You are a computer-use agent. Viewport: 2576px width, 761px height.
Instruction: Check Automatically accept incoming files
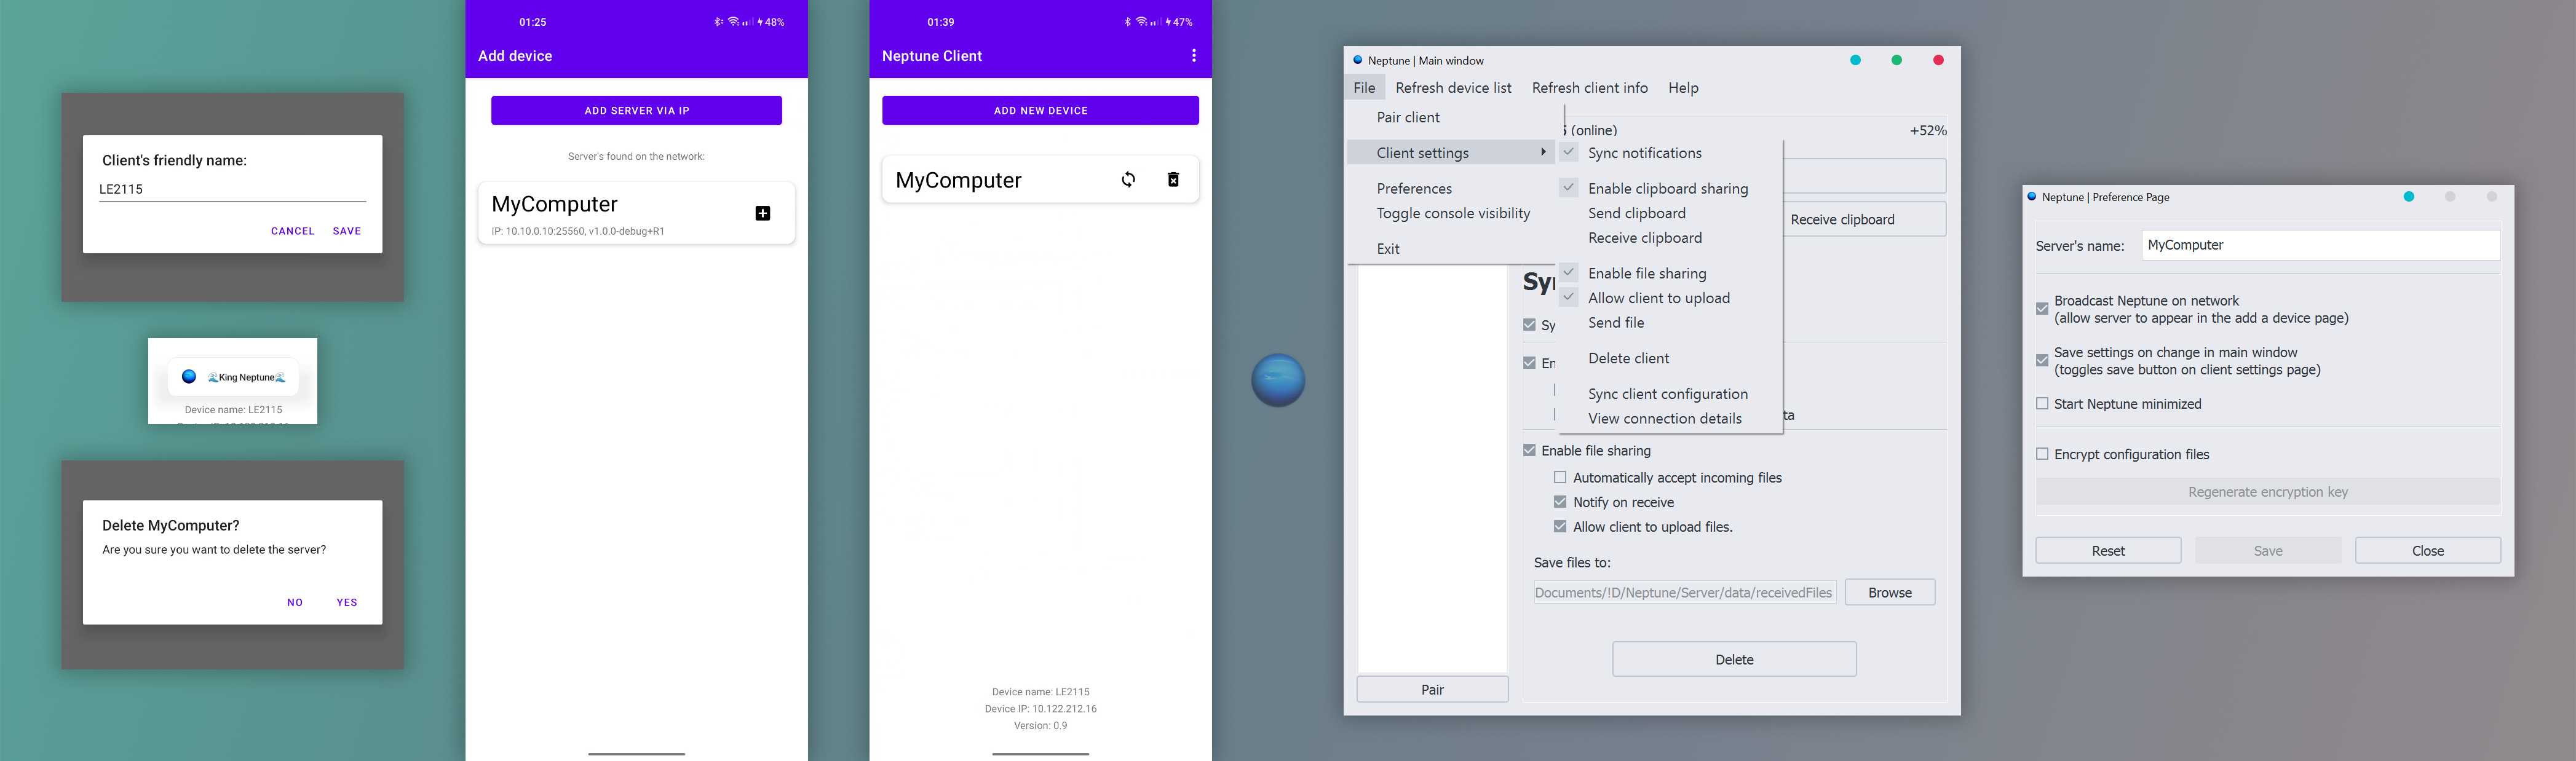1560,478
